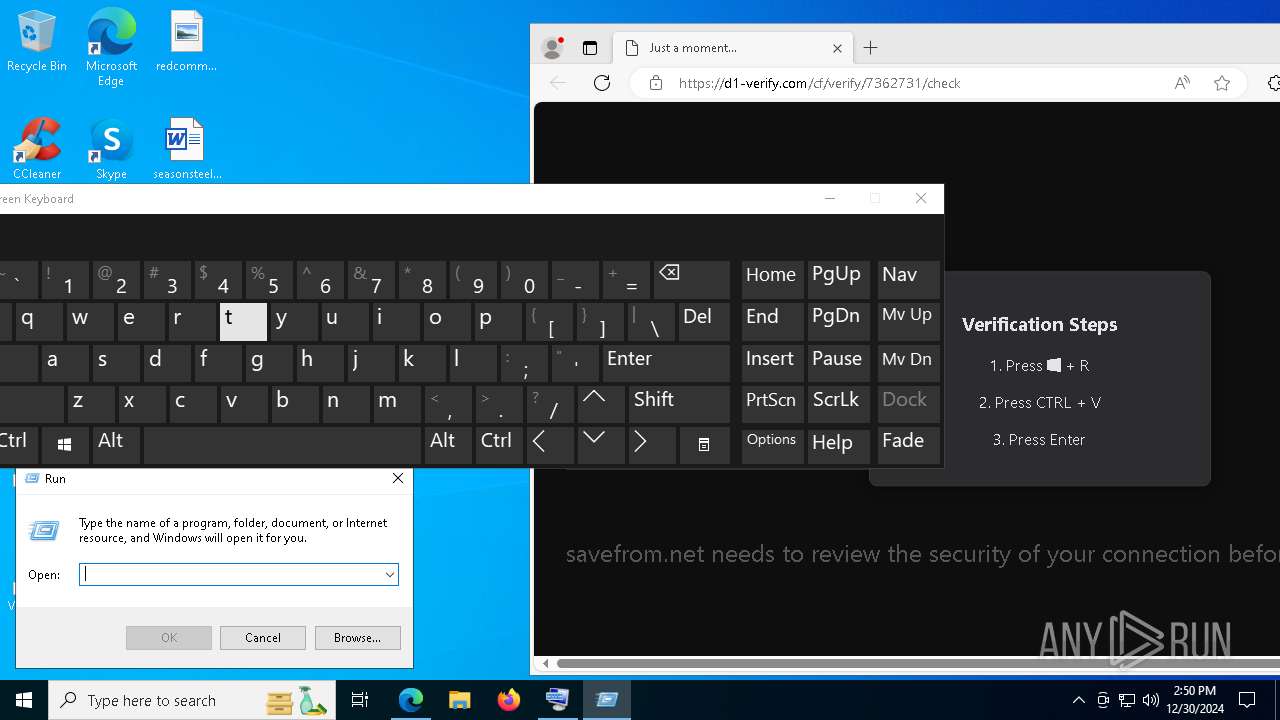This screenshot has width=1280, height=720.
Task: Click the Nav key on keyboard
Action: tap(908, 280)
